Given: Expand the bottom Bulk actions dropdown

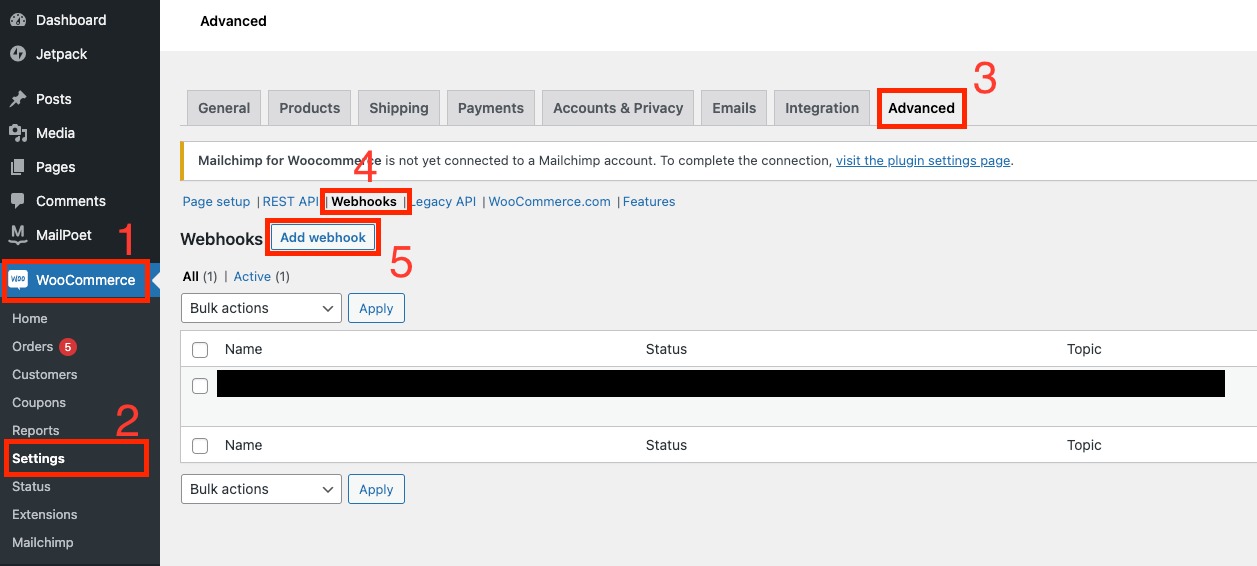Looking at the screenshot, I should click(261, 489).
